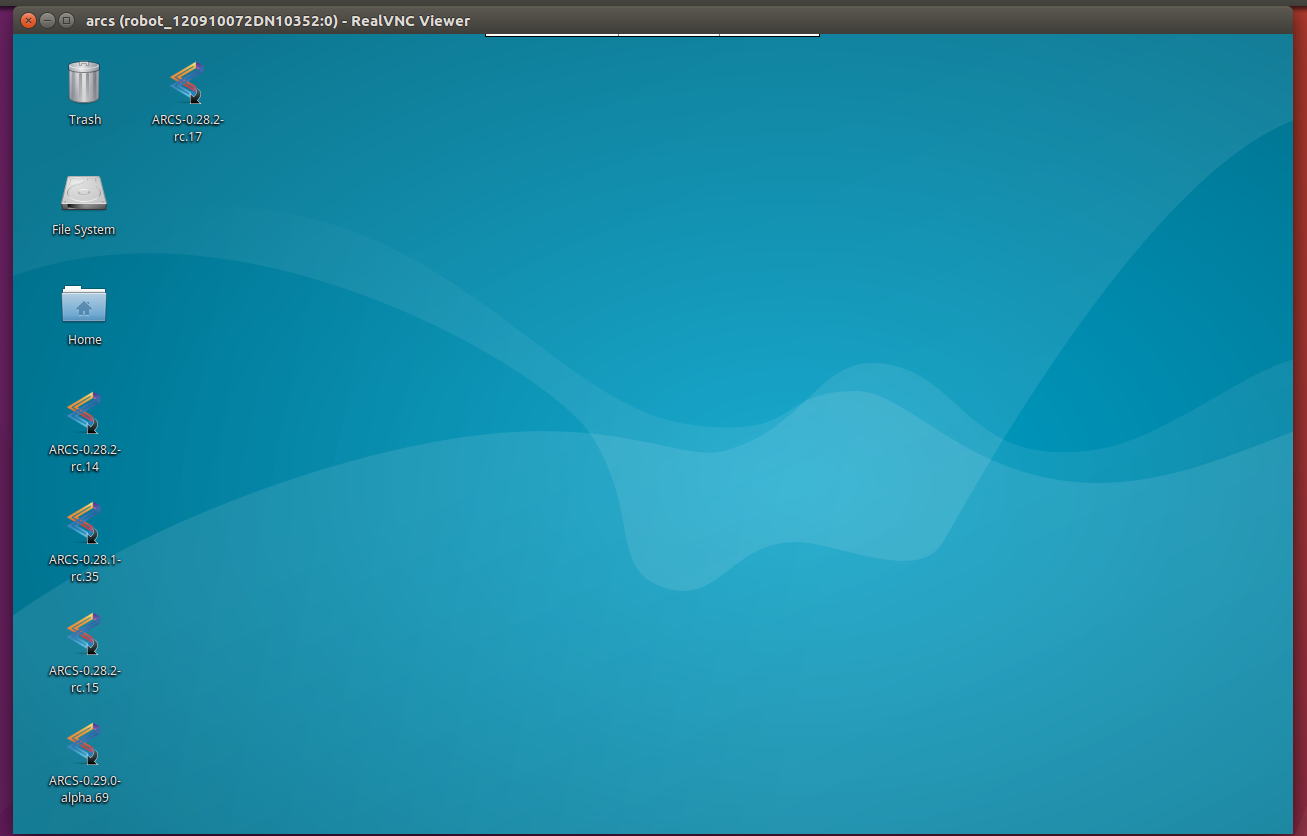Select the ARCS-0.28.1-rc.35 launcher icon
1307x836 pixels.
pyautogui.click(x=85, y=523)
